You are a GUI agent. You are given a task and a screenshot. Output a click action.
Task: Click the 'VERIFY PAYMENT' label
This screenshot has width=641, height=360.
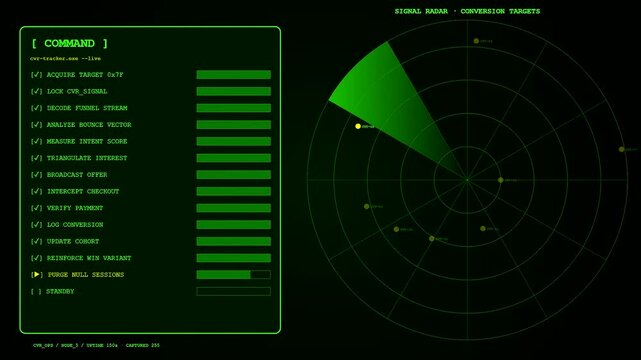75,208
